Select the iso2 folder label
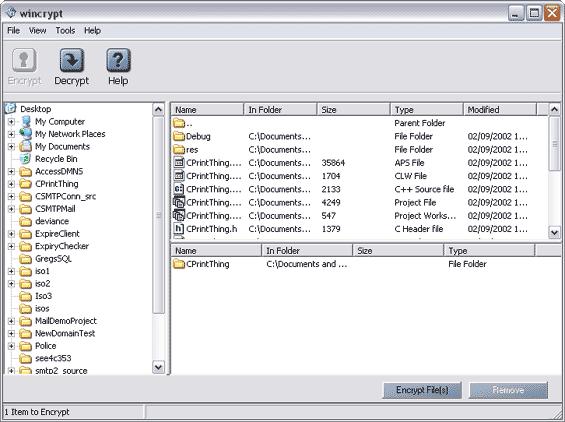Image resolution: width=565 pixels, height=422 pixels. [x=43, y=284]
